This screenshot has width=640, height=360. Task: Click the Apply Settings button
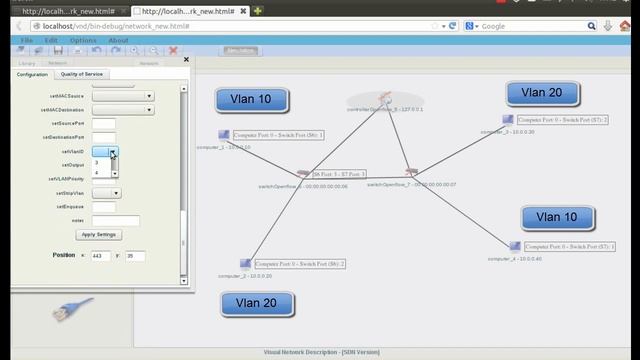(99, 235)
